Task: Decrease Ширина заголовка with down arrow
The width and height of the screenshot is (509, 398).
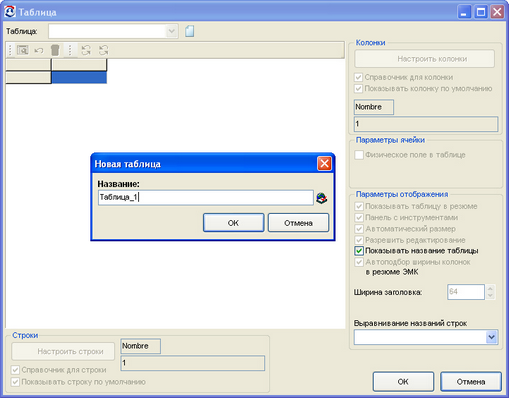Action: click(x=490, y=296)
